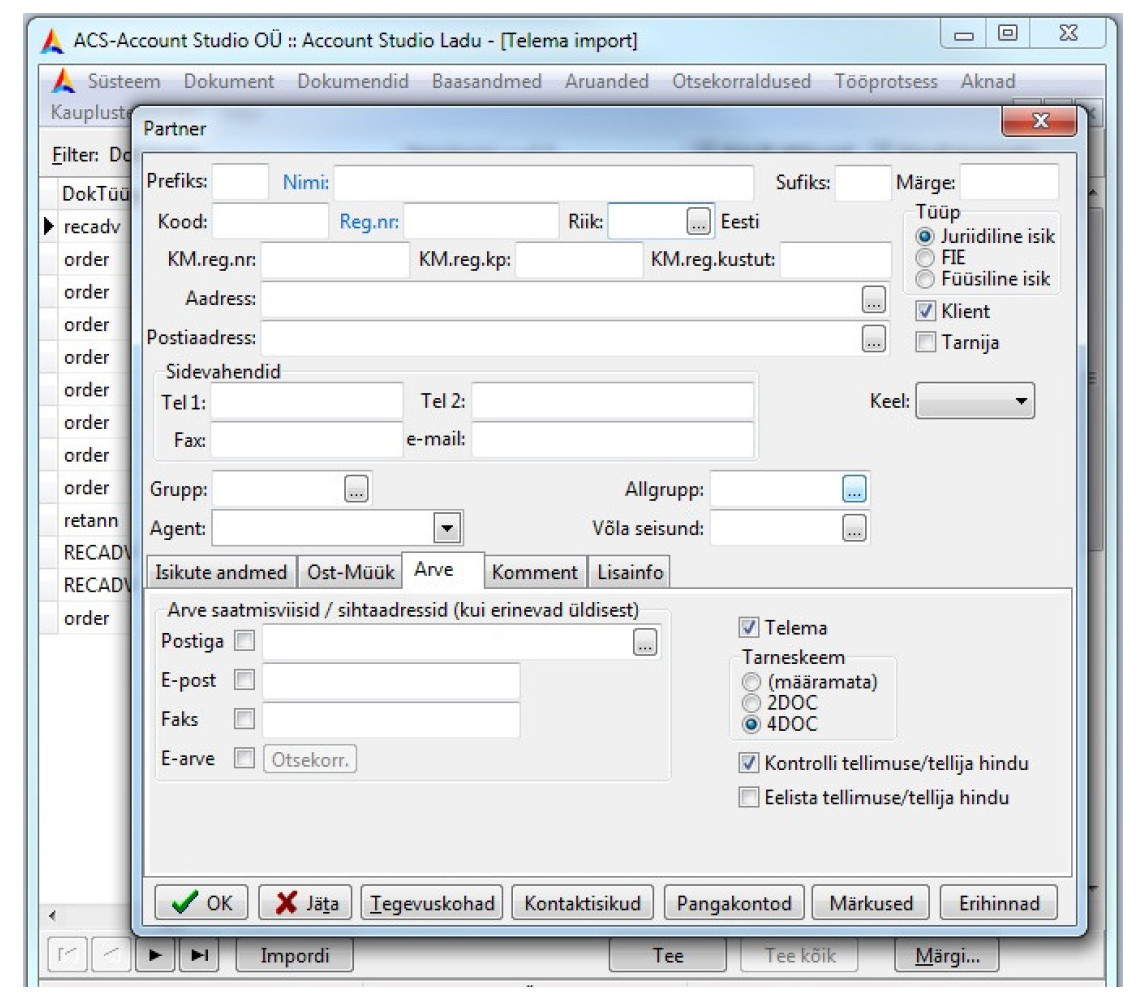This screenshot has width=1142, height=1000.
Task: Check the E-arve checkbox
Action: click(245, 758)
